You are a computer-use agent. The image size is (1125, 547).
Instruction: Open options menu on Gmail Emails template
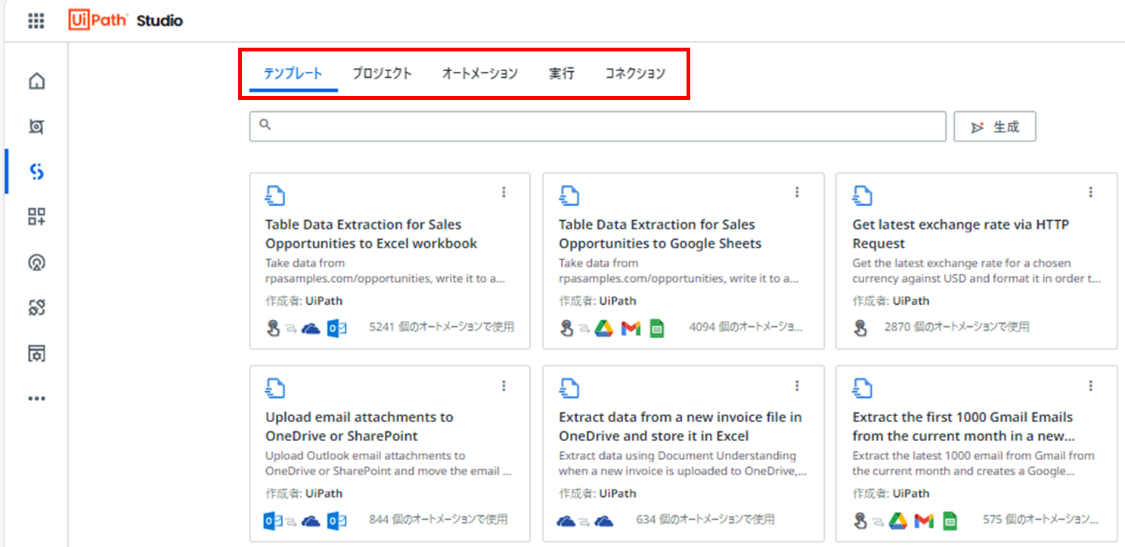(1091, 385)
